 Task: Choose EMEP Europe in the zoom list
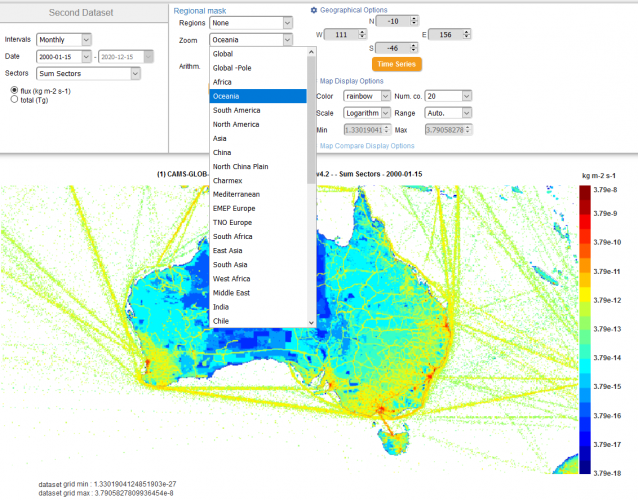pos(258,208)
